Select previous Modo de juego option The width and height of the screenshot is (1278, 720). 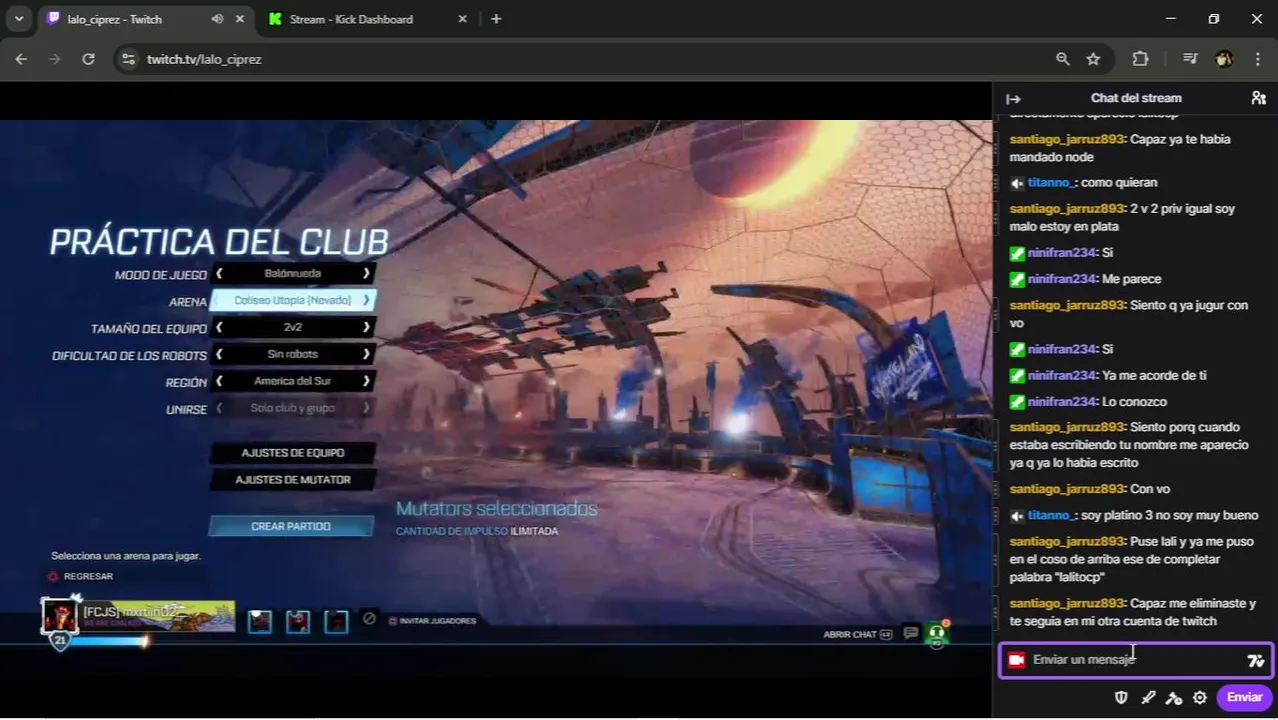pos(220,273)
